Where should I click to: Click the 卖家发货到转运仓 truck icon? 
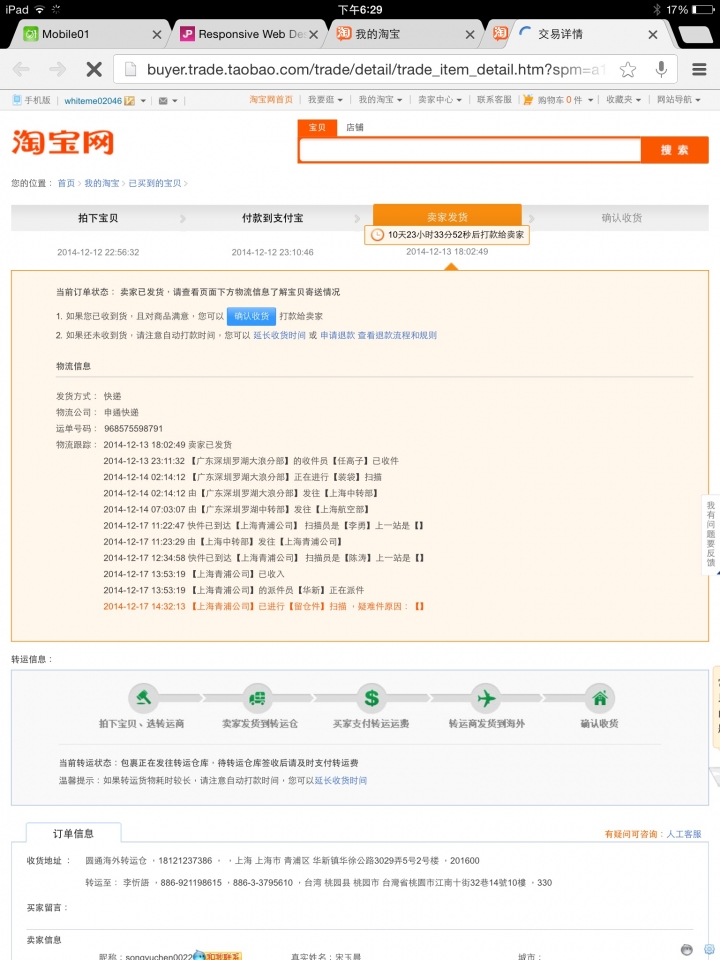[257, 698]
